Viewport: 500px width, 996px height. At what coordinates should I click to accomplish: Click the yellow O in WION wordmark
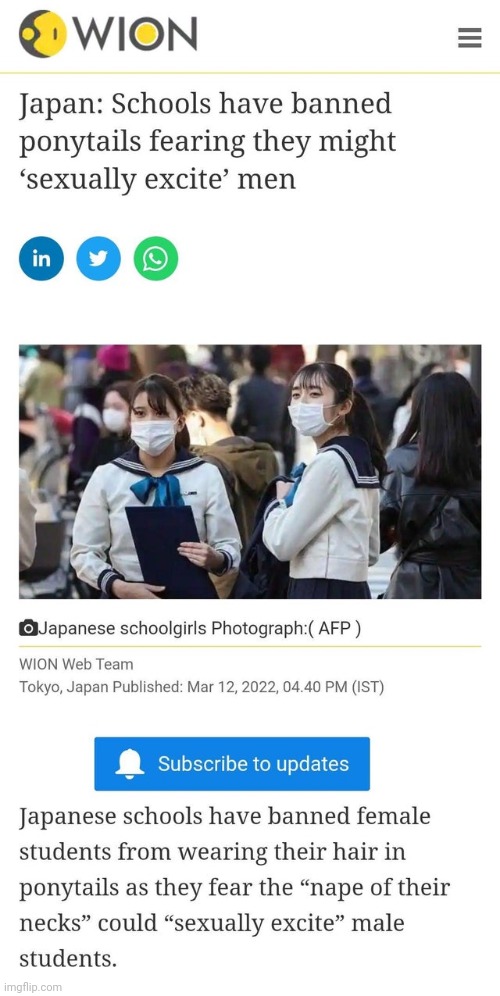(x=145, y=35)
